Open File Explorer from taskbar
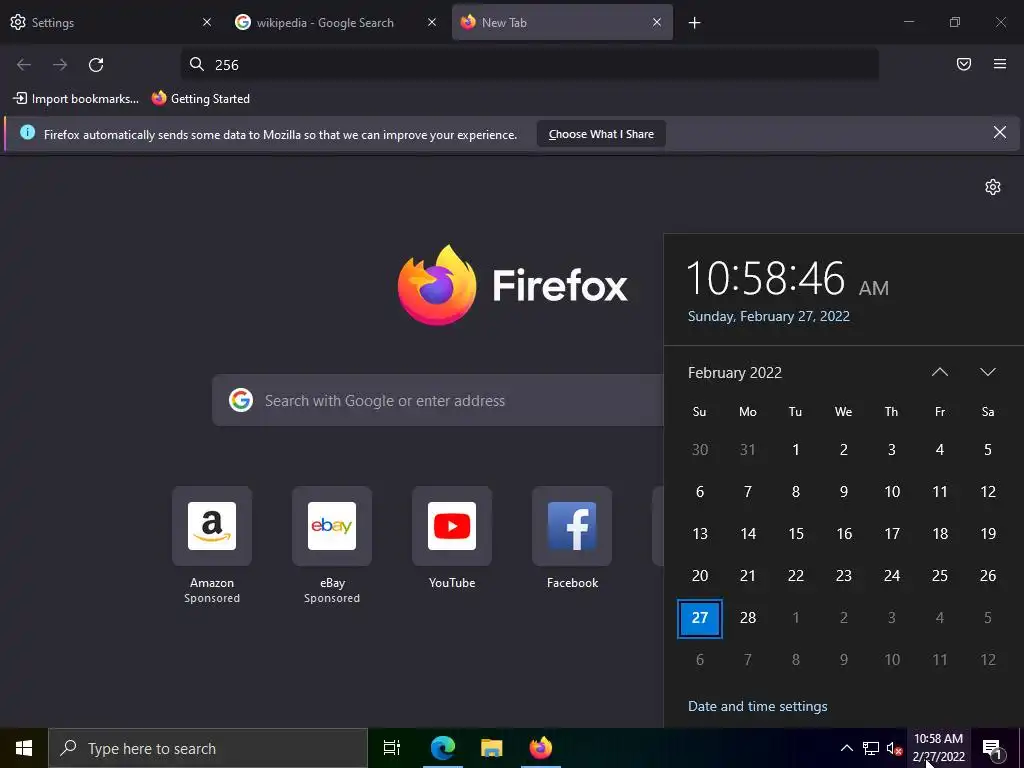Viewport: 1024px width, 768px height. click(492, 748)
